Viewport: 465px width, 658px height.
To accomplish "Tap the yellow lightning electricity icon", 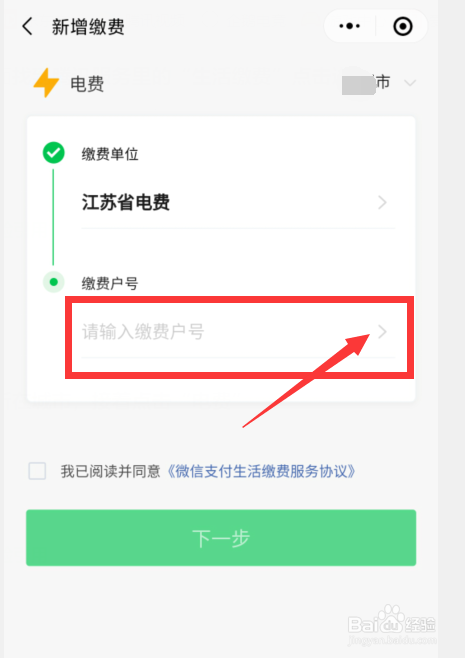I will click(x=46, y=83).
